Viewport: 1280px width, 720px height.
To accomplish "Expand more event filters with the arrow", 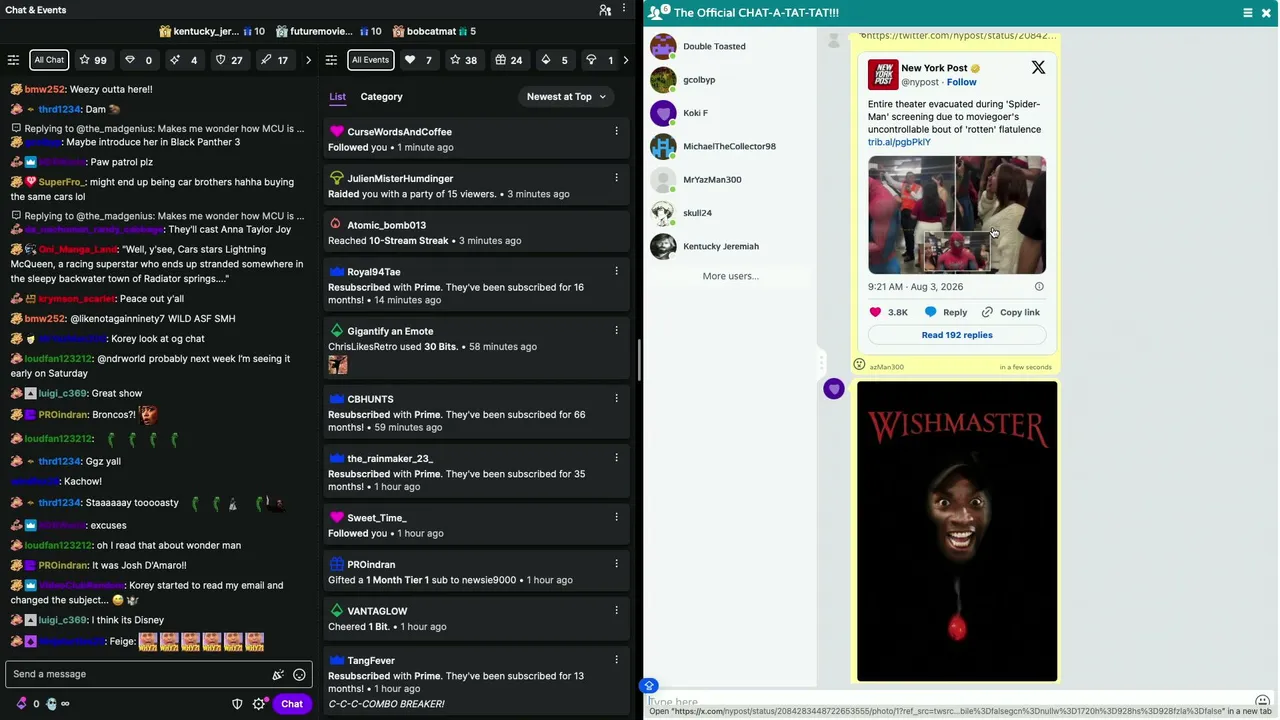I will pos(626,60).
